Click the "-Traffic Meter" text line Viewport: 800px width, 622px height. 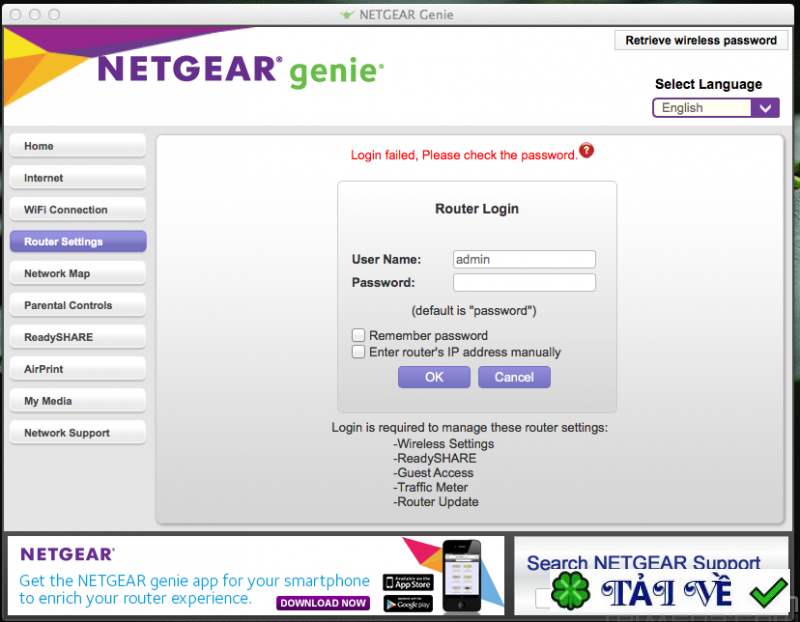pos(430,487)
